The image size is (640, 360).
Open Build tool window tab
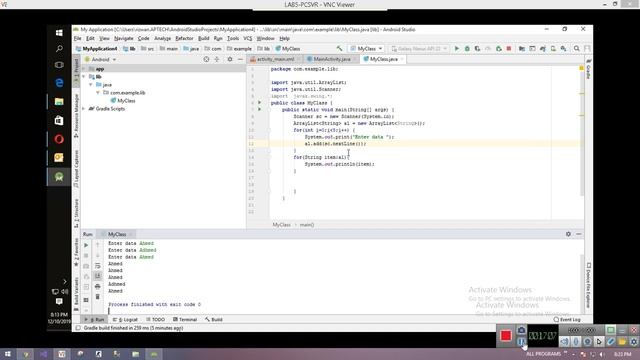pyautogui.click(x=214, y=320)
